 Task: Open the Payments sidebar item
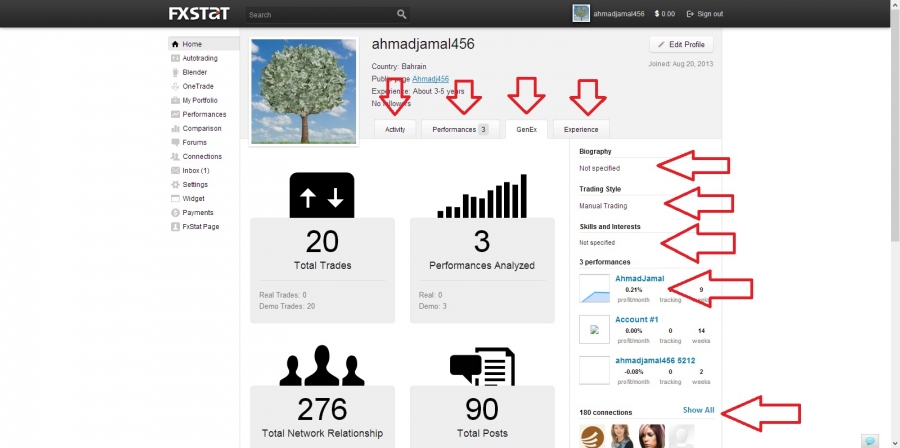tap(197, 212)
